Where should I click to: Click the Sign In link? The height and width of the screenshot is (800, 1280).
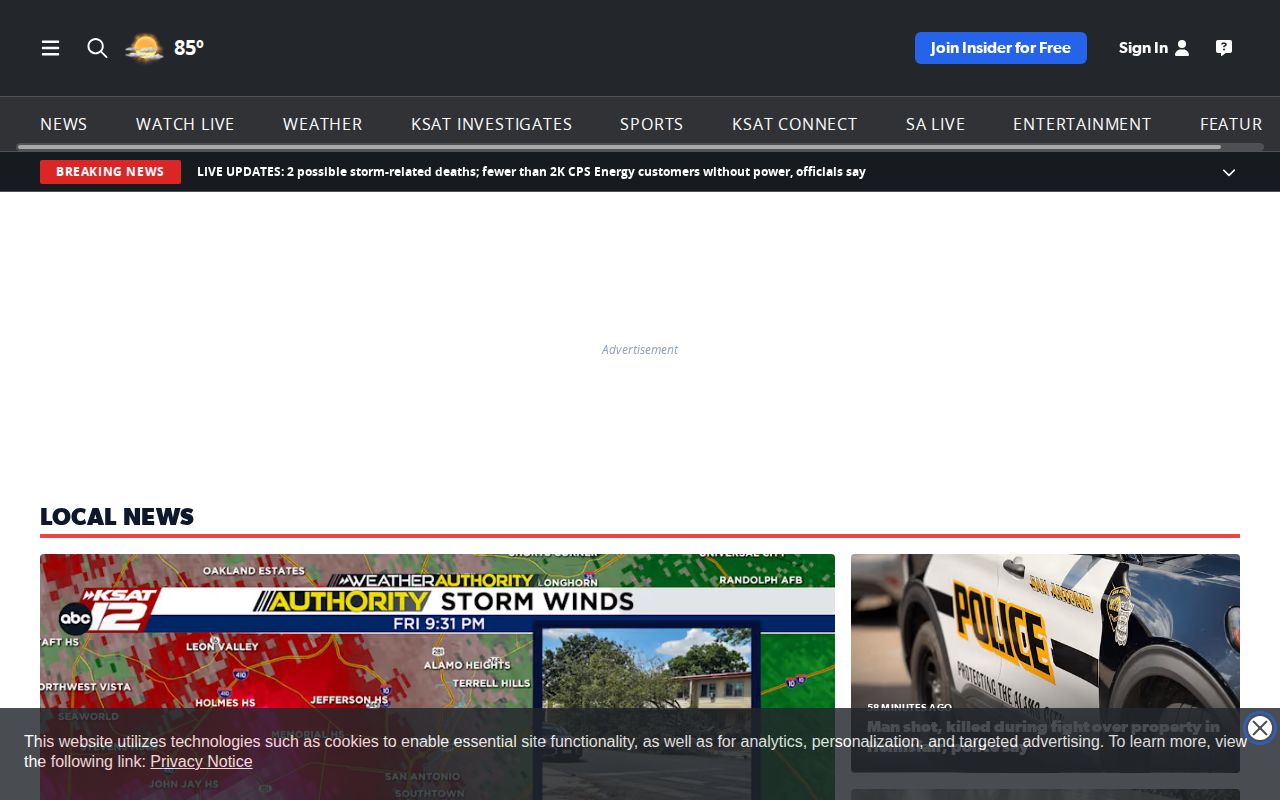point(1143,48)
